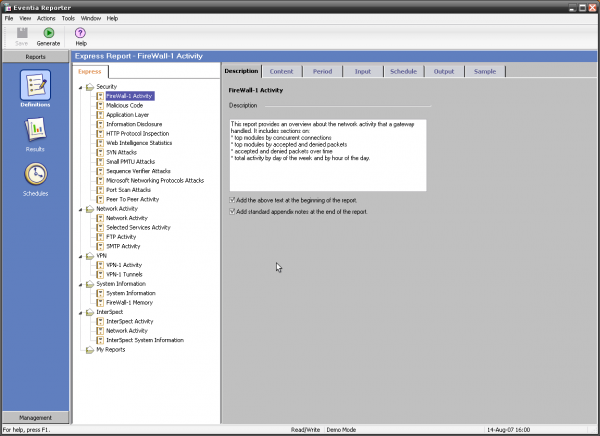Switch to the Sample tab

click(485, 71)
